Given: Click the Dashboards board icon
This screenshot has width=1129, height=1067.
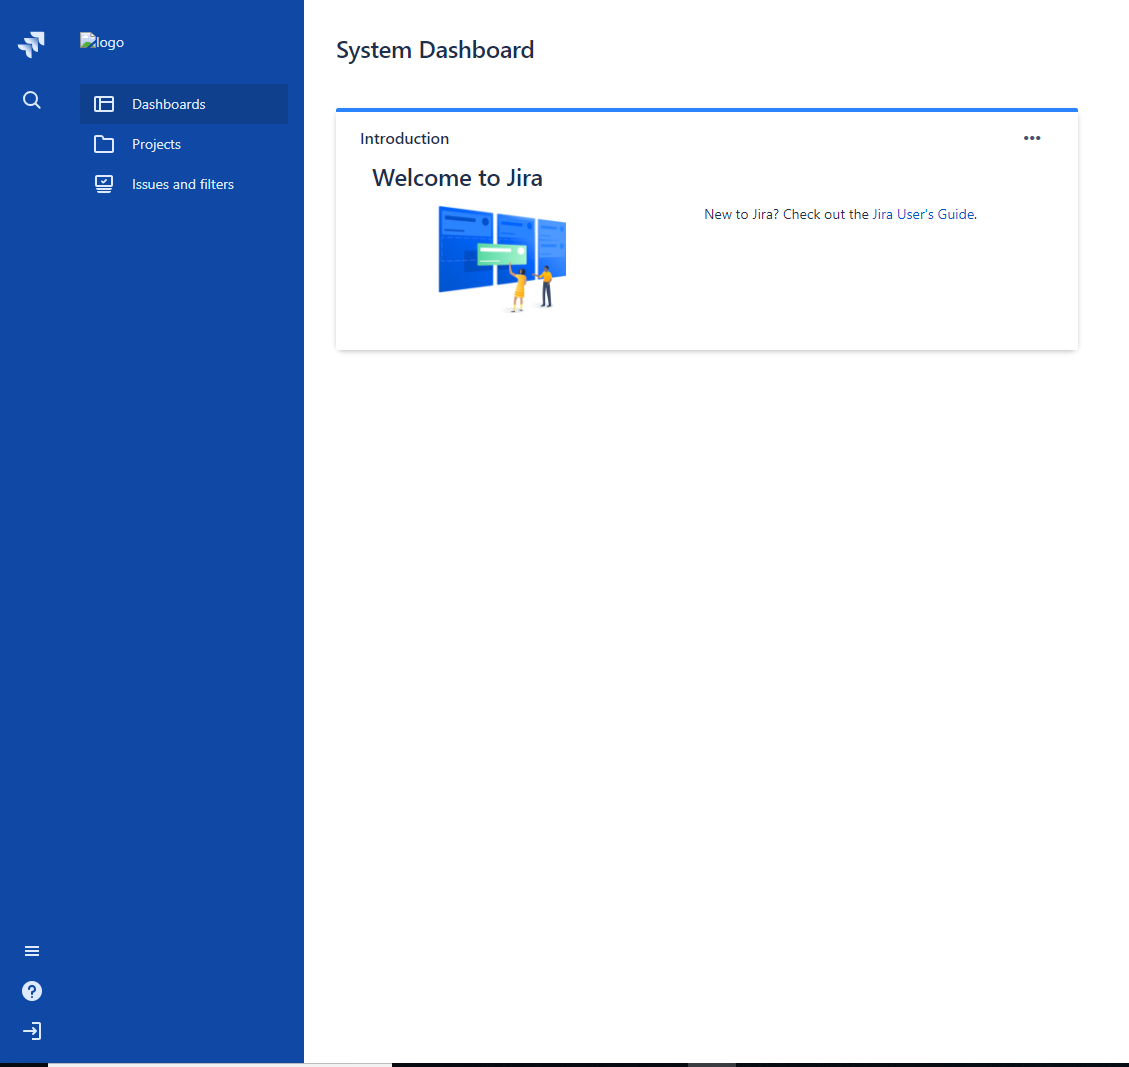Looking at the screenshot, I should 104,104.
